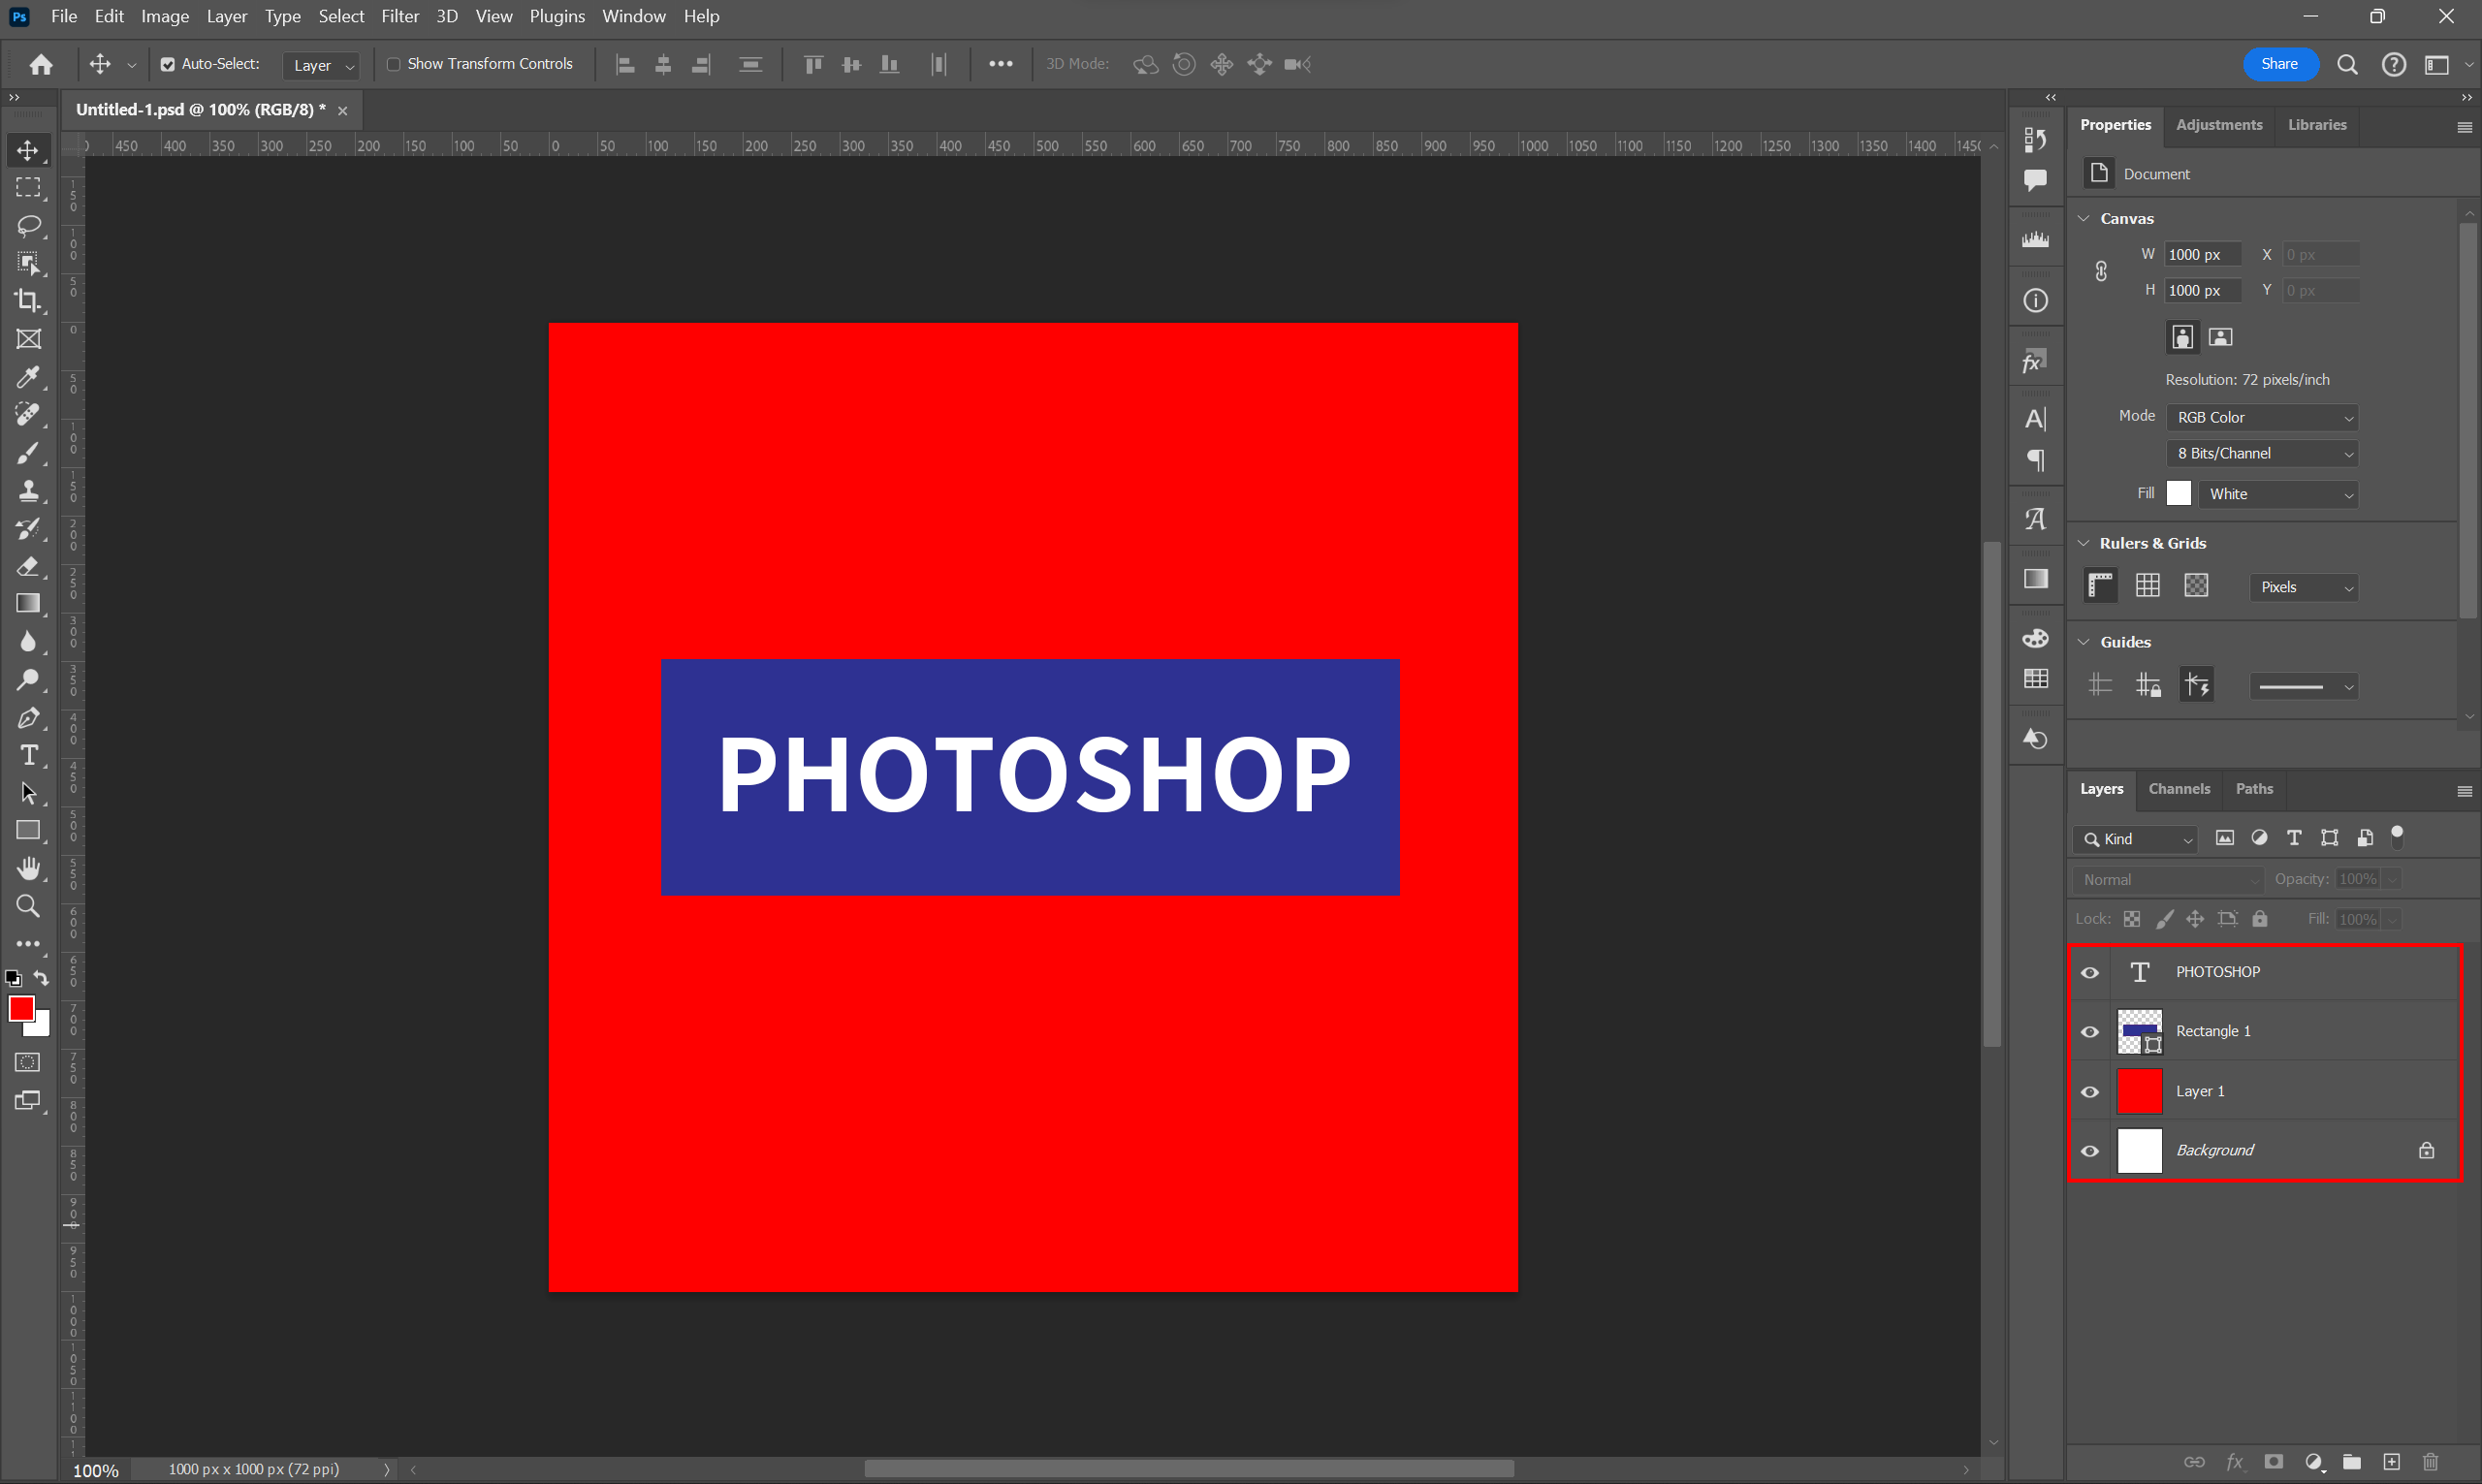Choose the Pen tool
This screenshot has height=1484, width=2482.
[28, 718]
